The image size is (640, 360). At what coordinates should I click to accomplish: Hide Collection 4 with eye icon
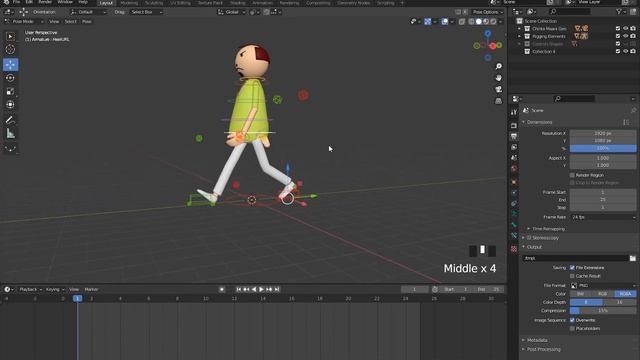tap(625, 51)
